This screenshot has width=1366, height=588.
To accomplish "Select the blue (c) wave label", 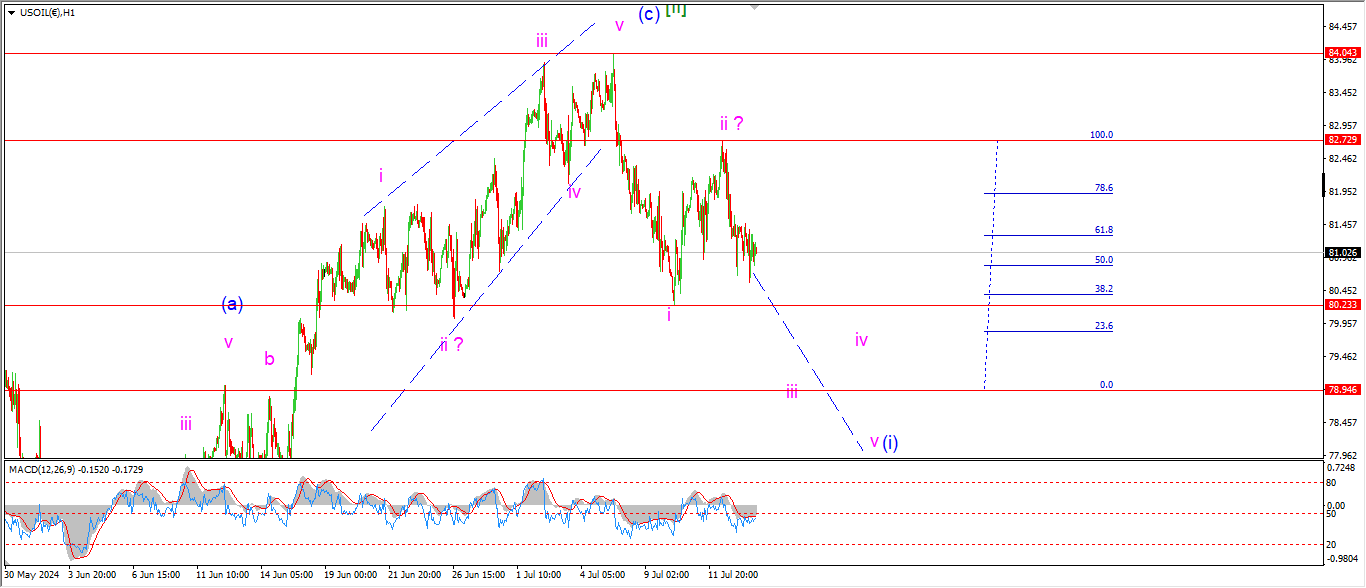I will click(x=649, y=14).
